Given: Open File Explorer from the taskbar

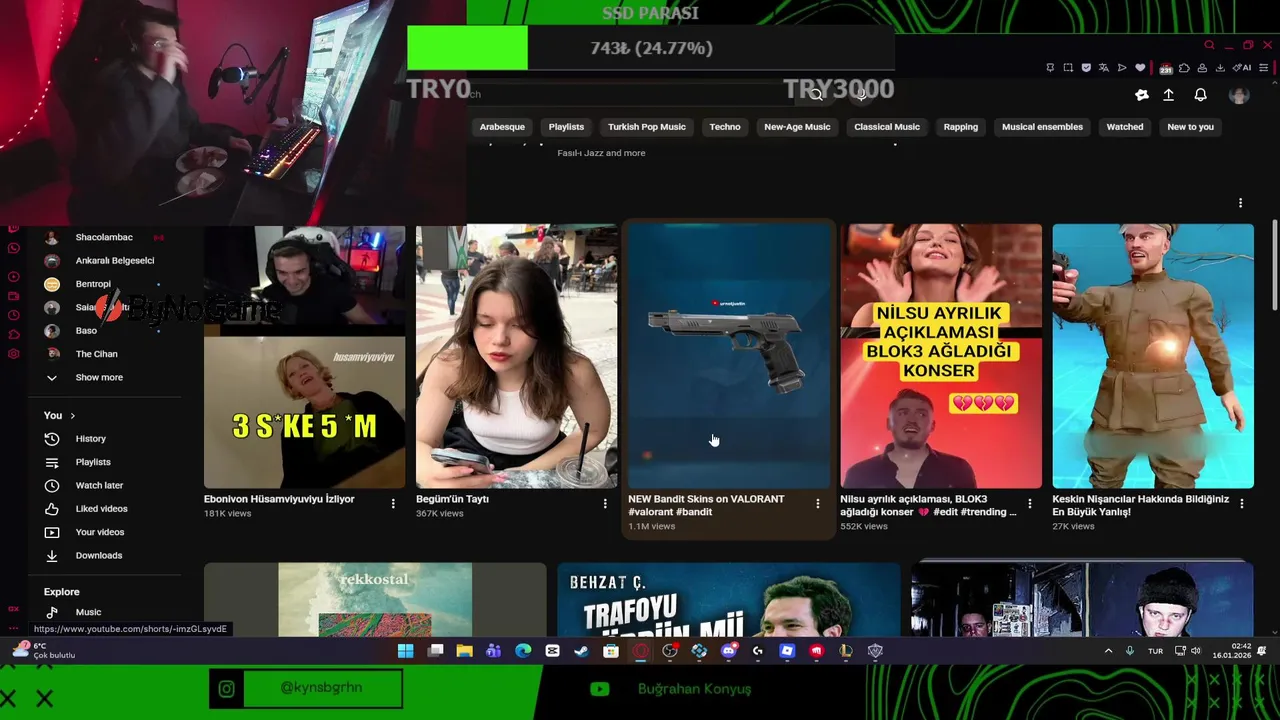Looking at the screenshot, I should [464, 651].
